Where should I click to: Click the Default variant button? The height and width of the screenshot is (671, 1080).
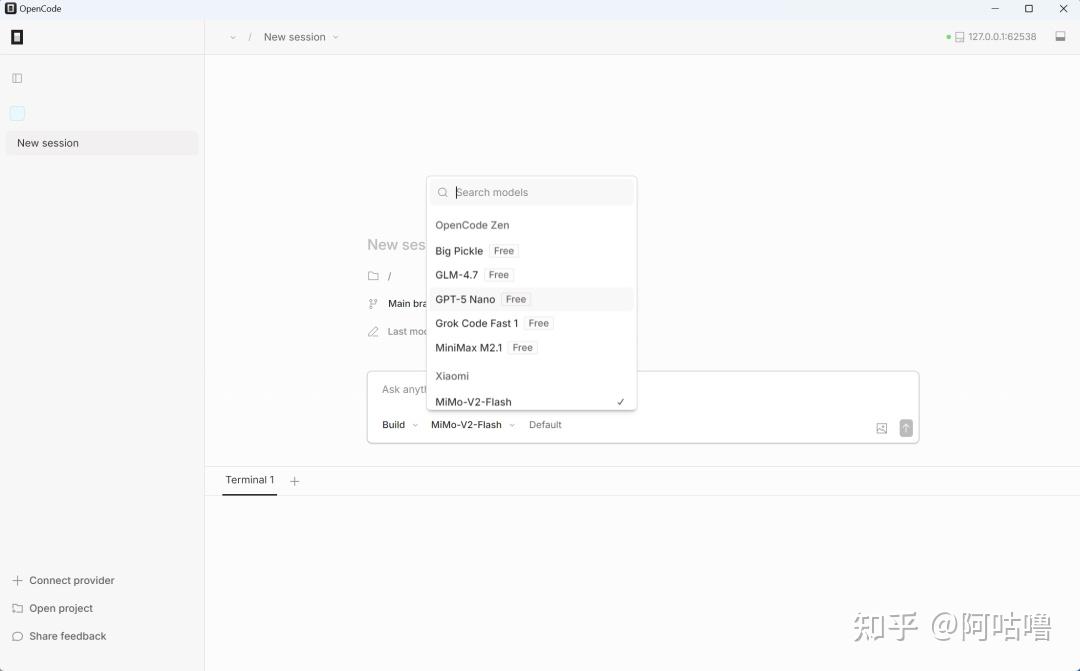(x=545, y=425)
